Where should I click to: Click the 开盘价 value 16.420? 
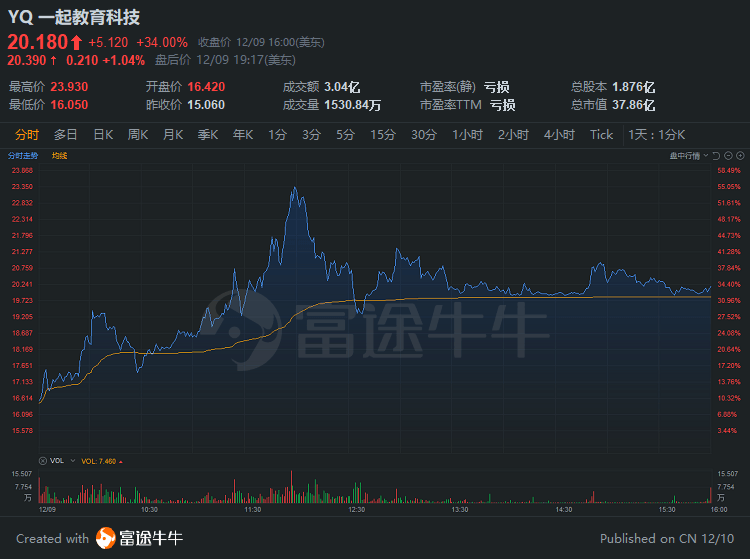click(206, 87)
